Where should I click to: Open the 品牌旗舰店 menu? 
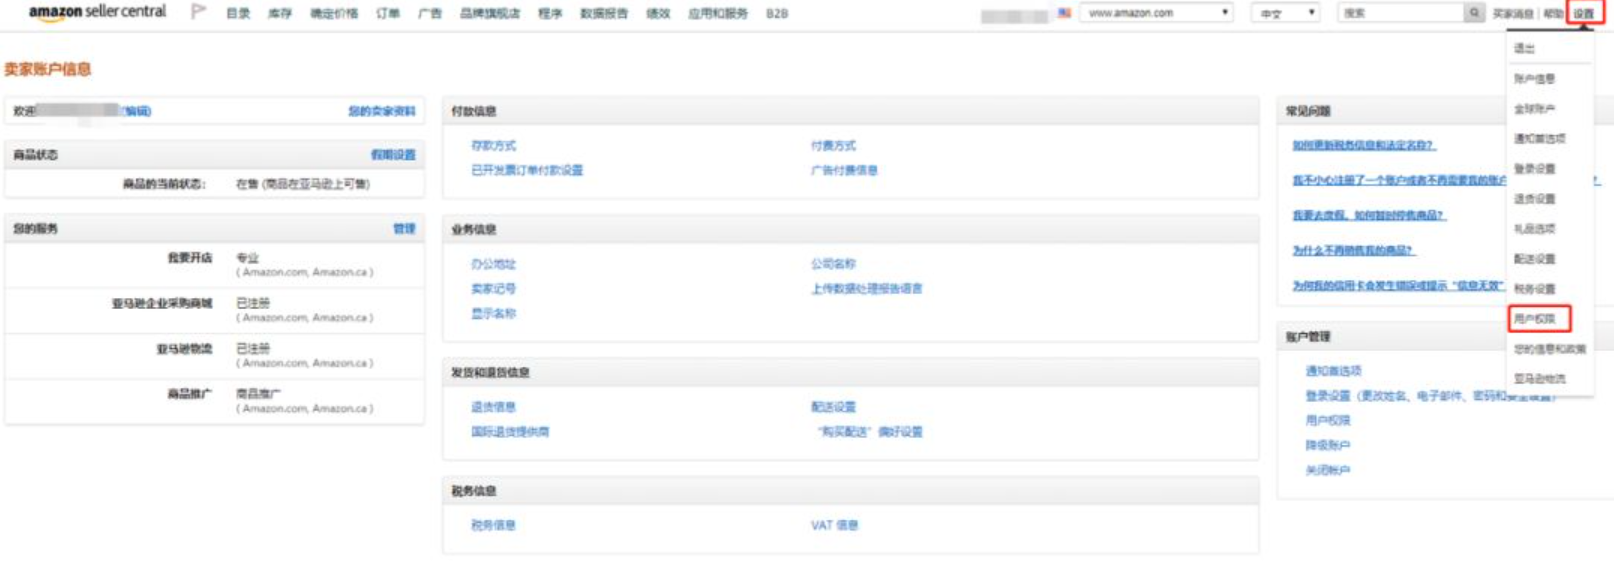point(490,14)
